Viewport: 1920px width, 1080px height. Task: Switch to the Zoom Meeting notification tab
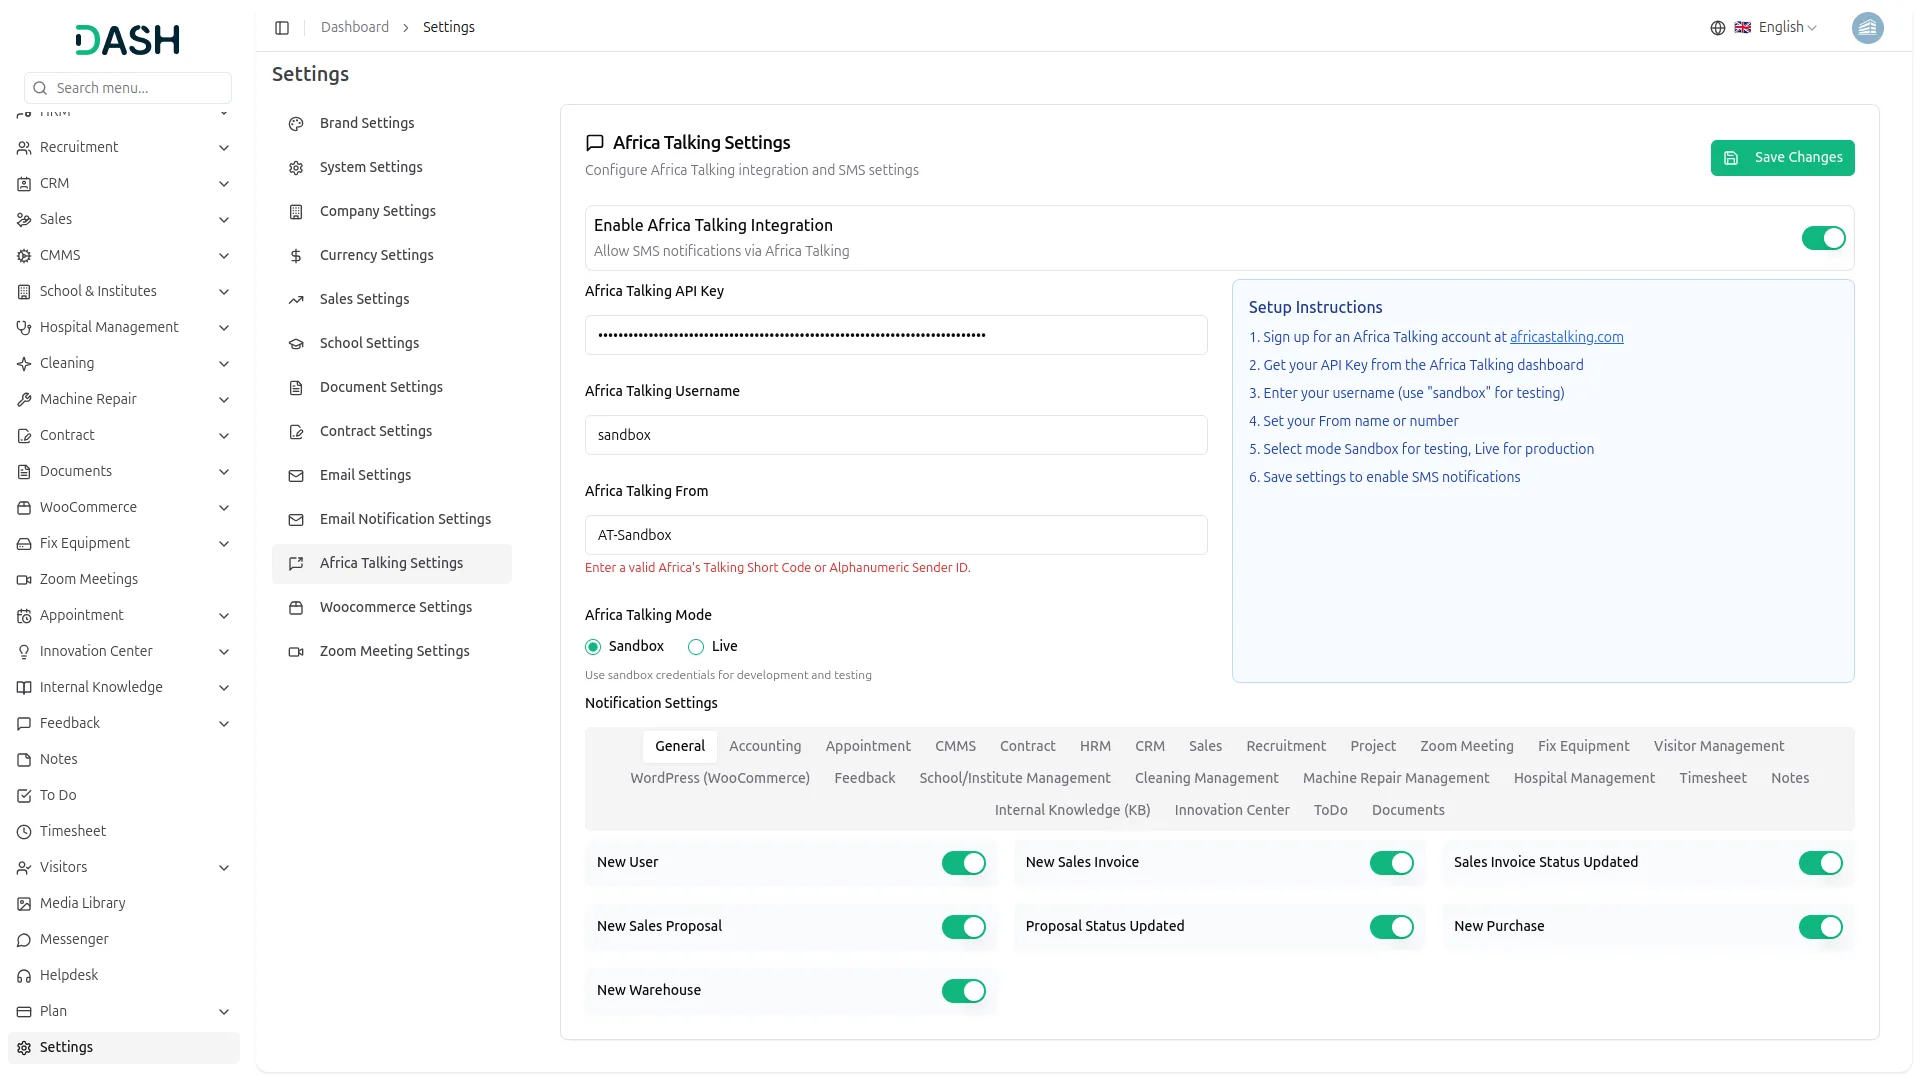[x=1466, y=746]
